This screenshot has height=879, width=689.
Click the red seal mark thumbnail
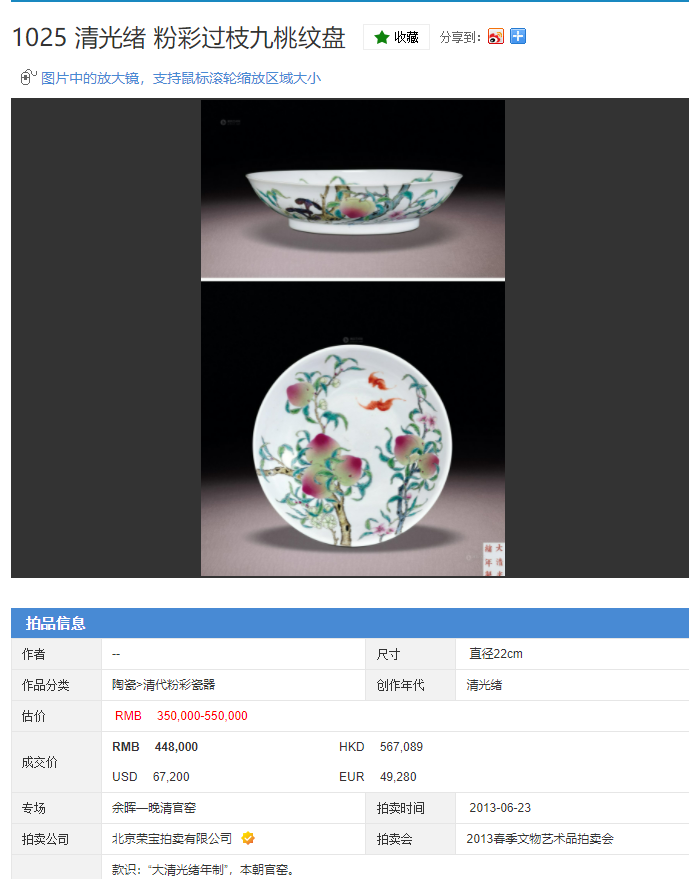pos(493,559)
